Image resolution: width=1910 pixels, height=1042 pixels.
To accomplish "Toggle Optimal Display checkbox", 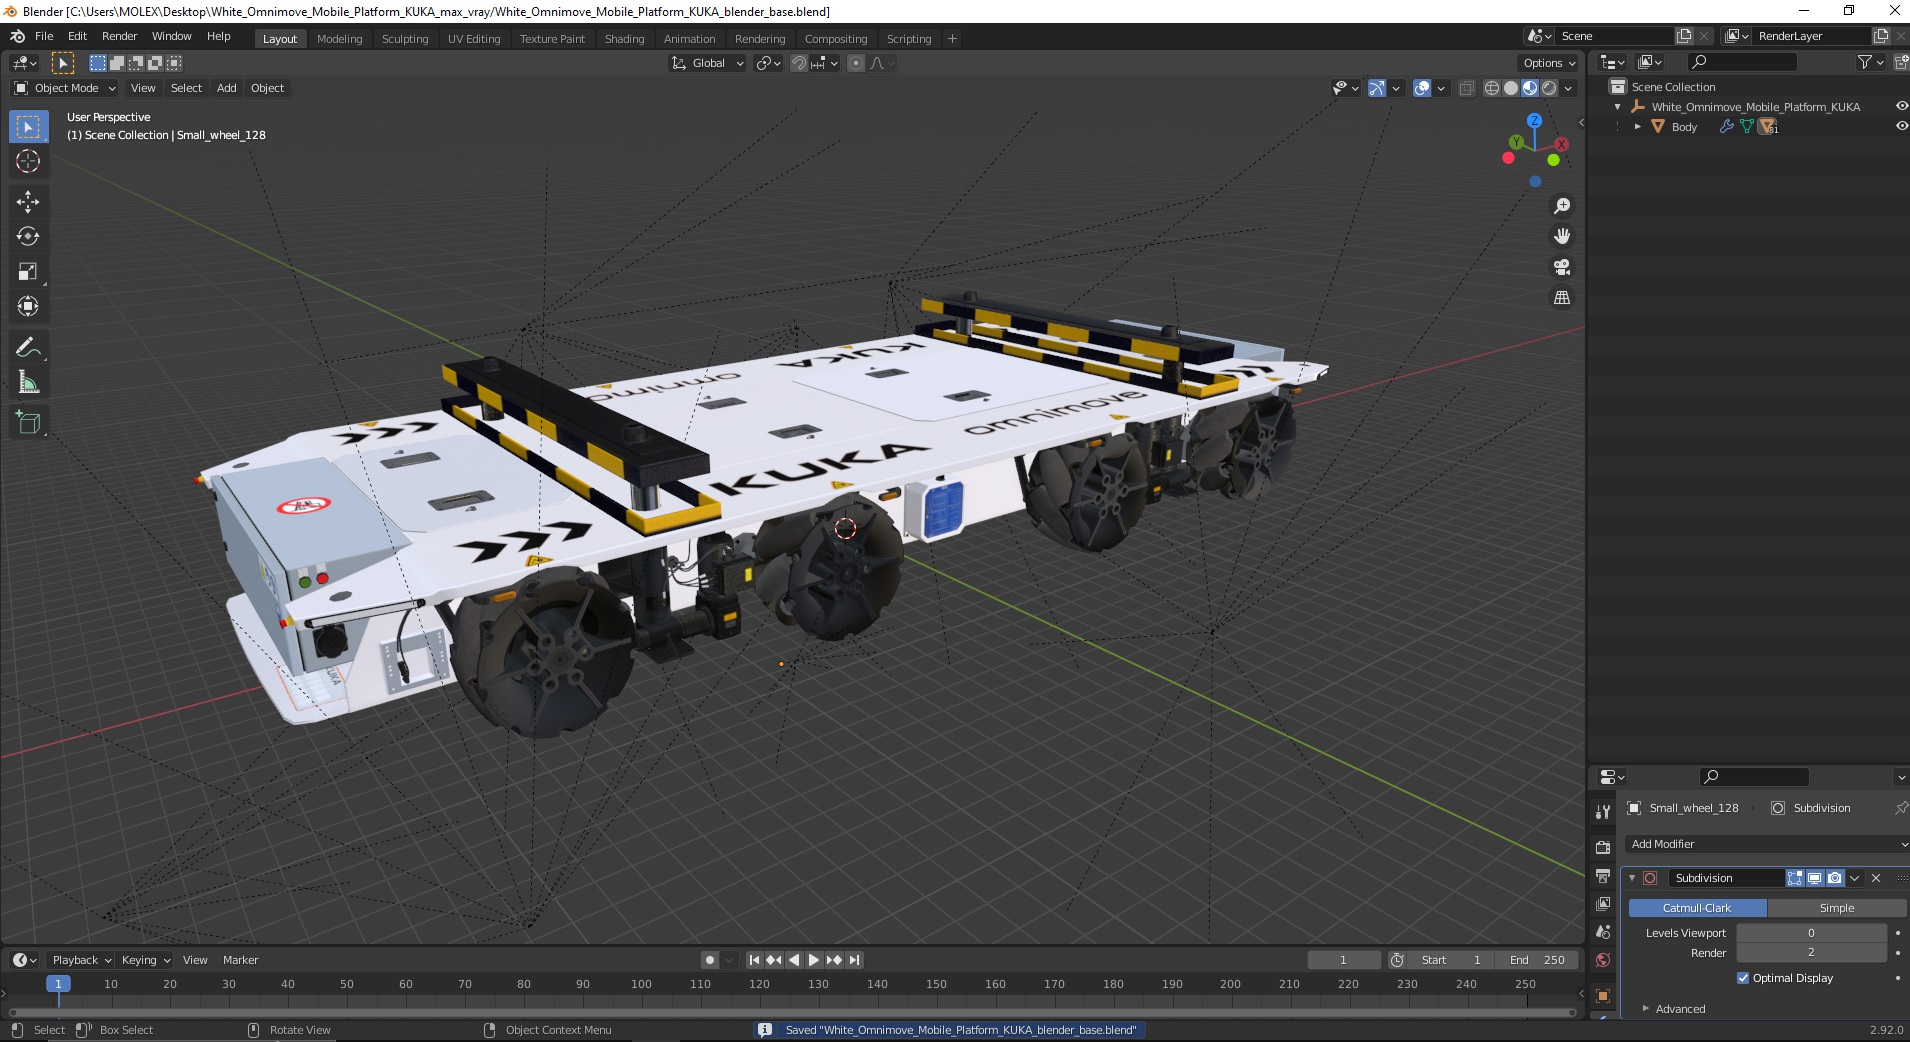I will tap(1743, 978).
